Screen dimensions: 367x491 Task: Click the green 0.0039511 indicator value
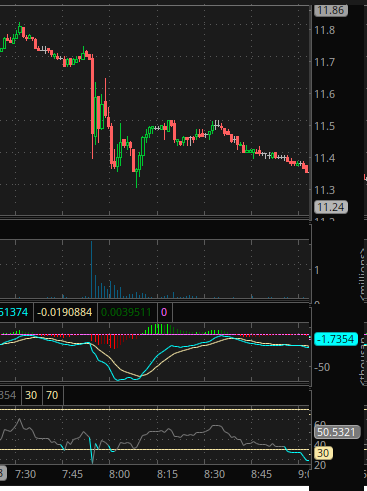click(x=126, y=312)
